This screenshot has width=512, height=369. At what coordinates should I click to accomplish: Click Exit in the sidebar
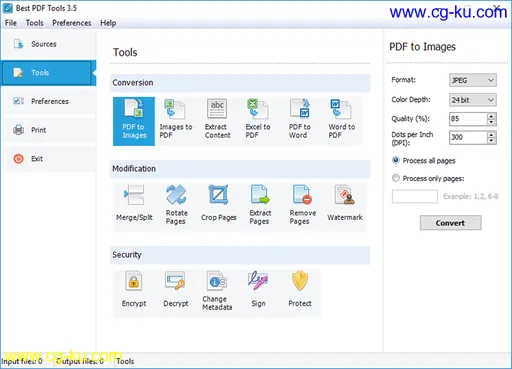tap(49, 159)
